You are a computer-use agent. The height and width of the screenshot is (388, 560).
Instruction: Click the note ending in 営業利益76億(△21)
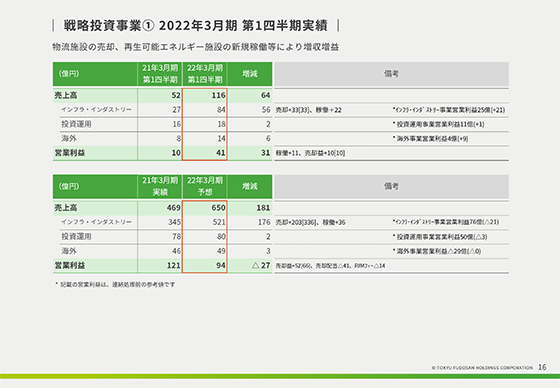pyautogui.click(x=446, y=222)
